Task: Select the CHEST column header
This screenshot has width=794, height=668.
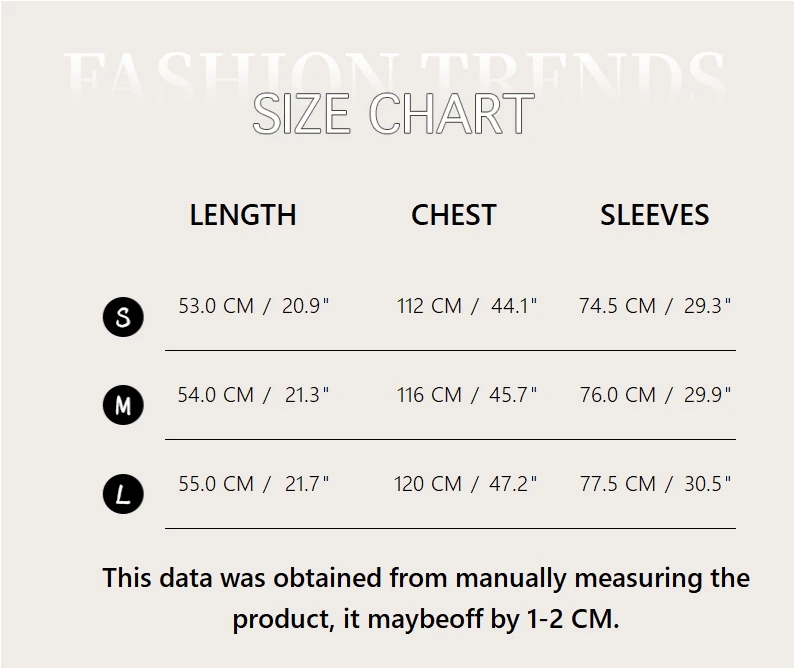Action: [453, 215]
